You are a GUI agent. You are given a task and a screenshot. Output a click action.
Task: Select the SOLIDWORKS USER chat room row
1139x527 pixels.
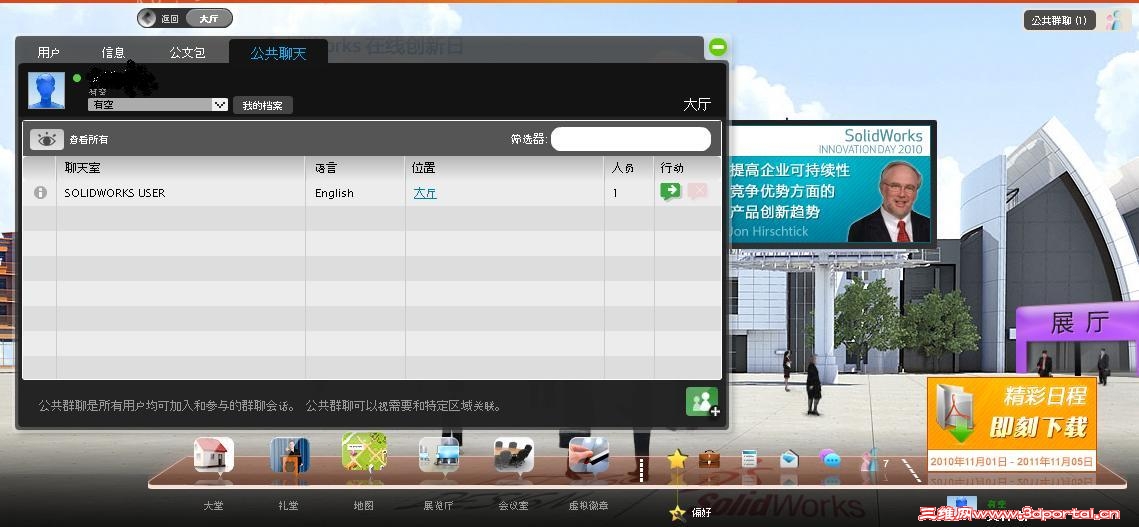coord(372,193)
